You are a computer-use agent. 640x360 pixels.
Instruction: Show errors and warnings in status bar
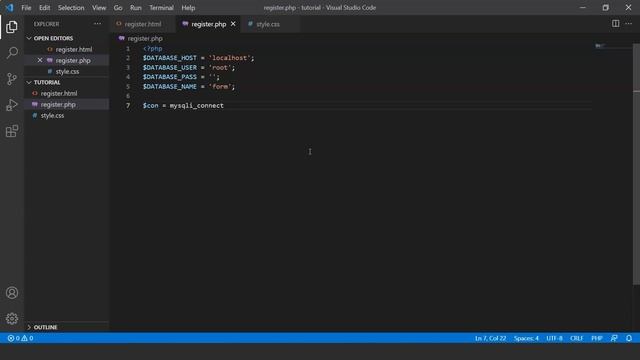click(x=20, y=338)
